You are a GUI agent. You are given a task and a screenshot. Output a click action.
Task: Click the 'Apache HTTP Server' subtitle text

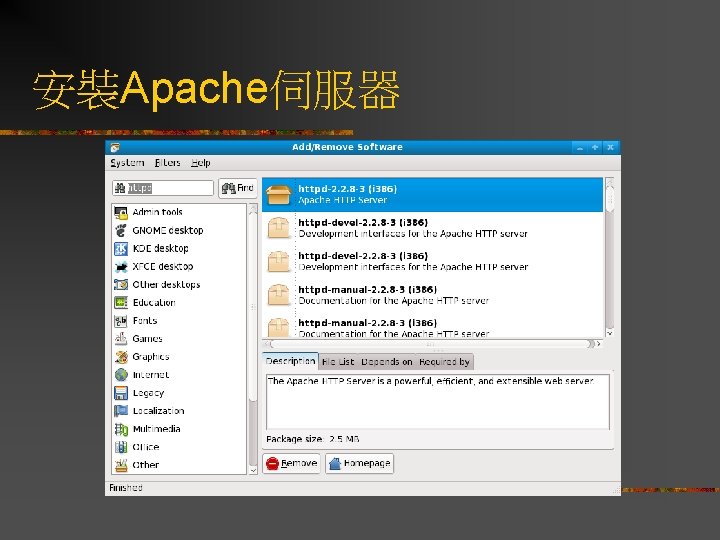pyautogui.click(x=343, y=200)
